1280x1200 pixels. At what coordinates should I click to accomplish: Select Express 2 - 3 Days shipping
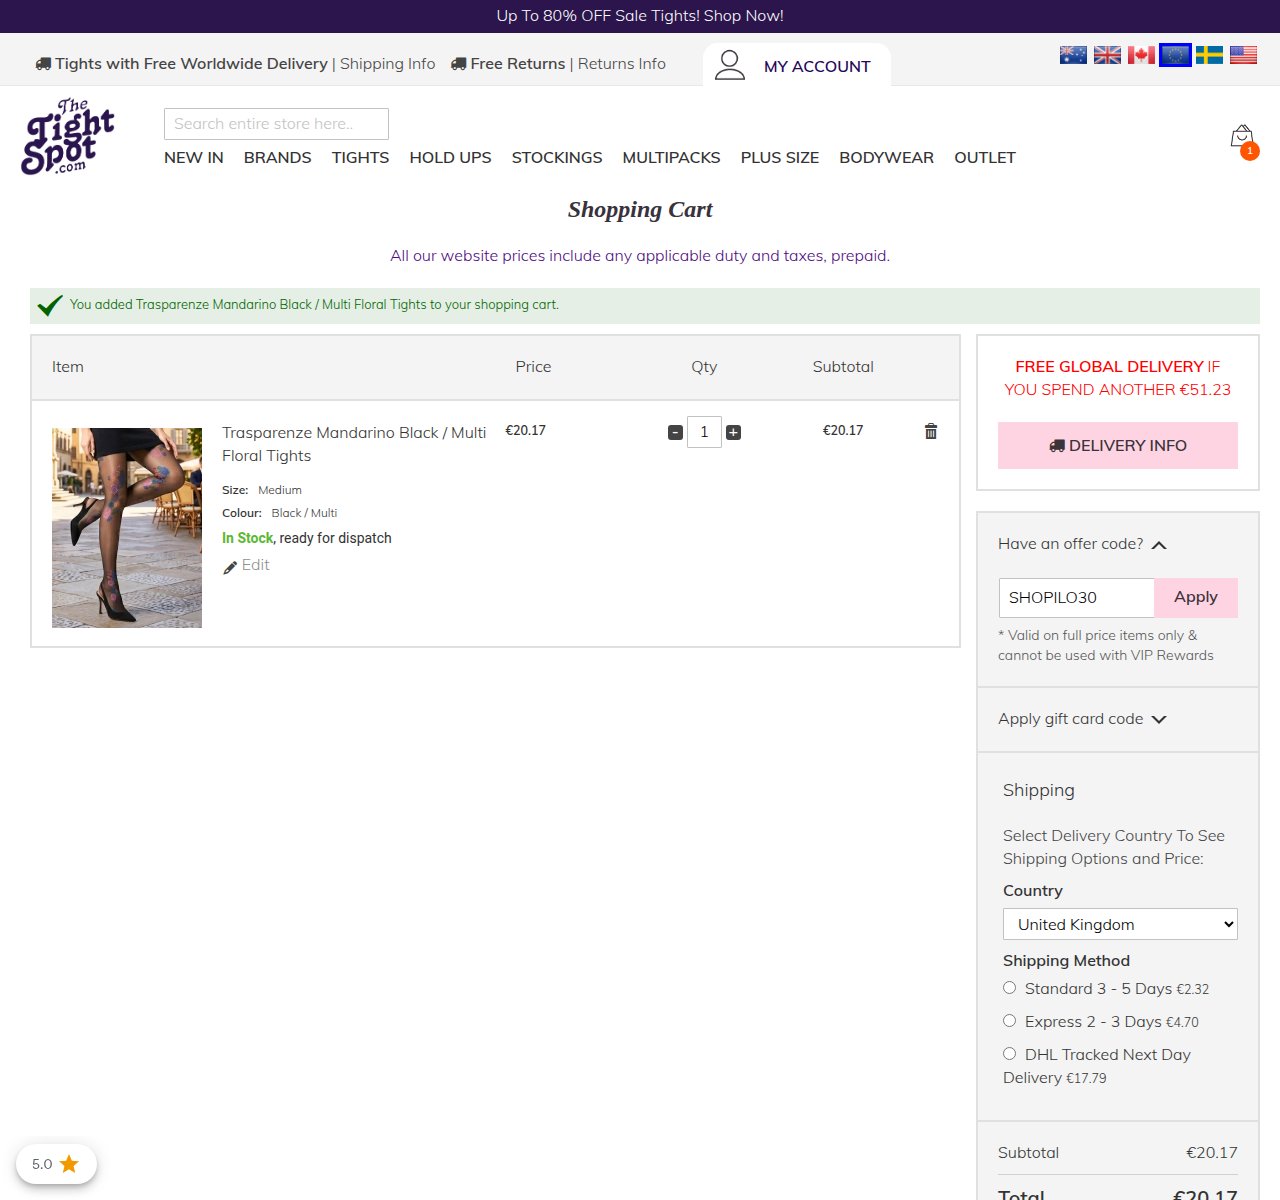(1010, 1021)
